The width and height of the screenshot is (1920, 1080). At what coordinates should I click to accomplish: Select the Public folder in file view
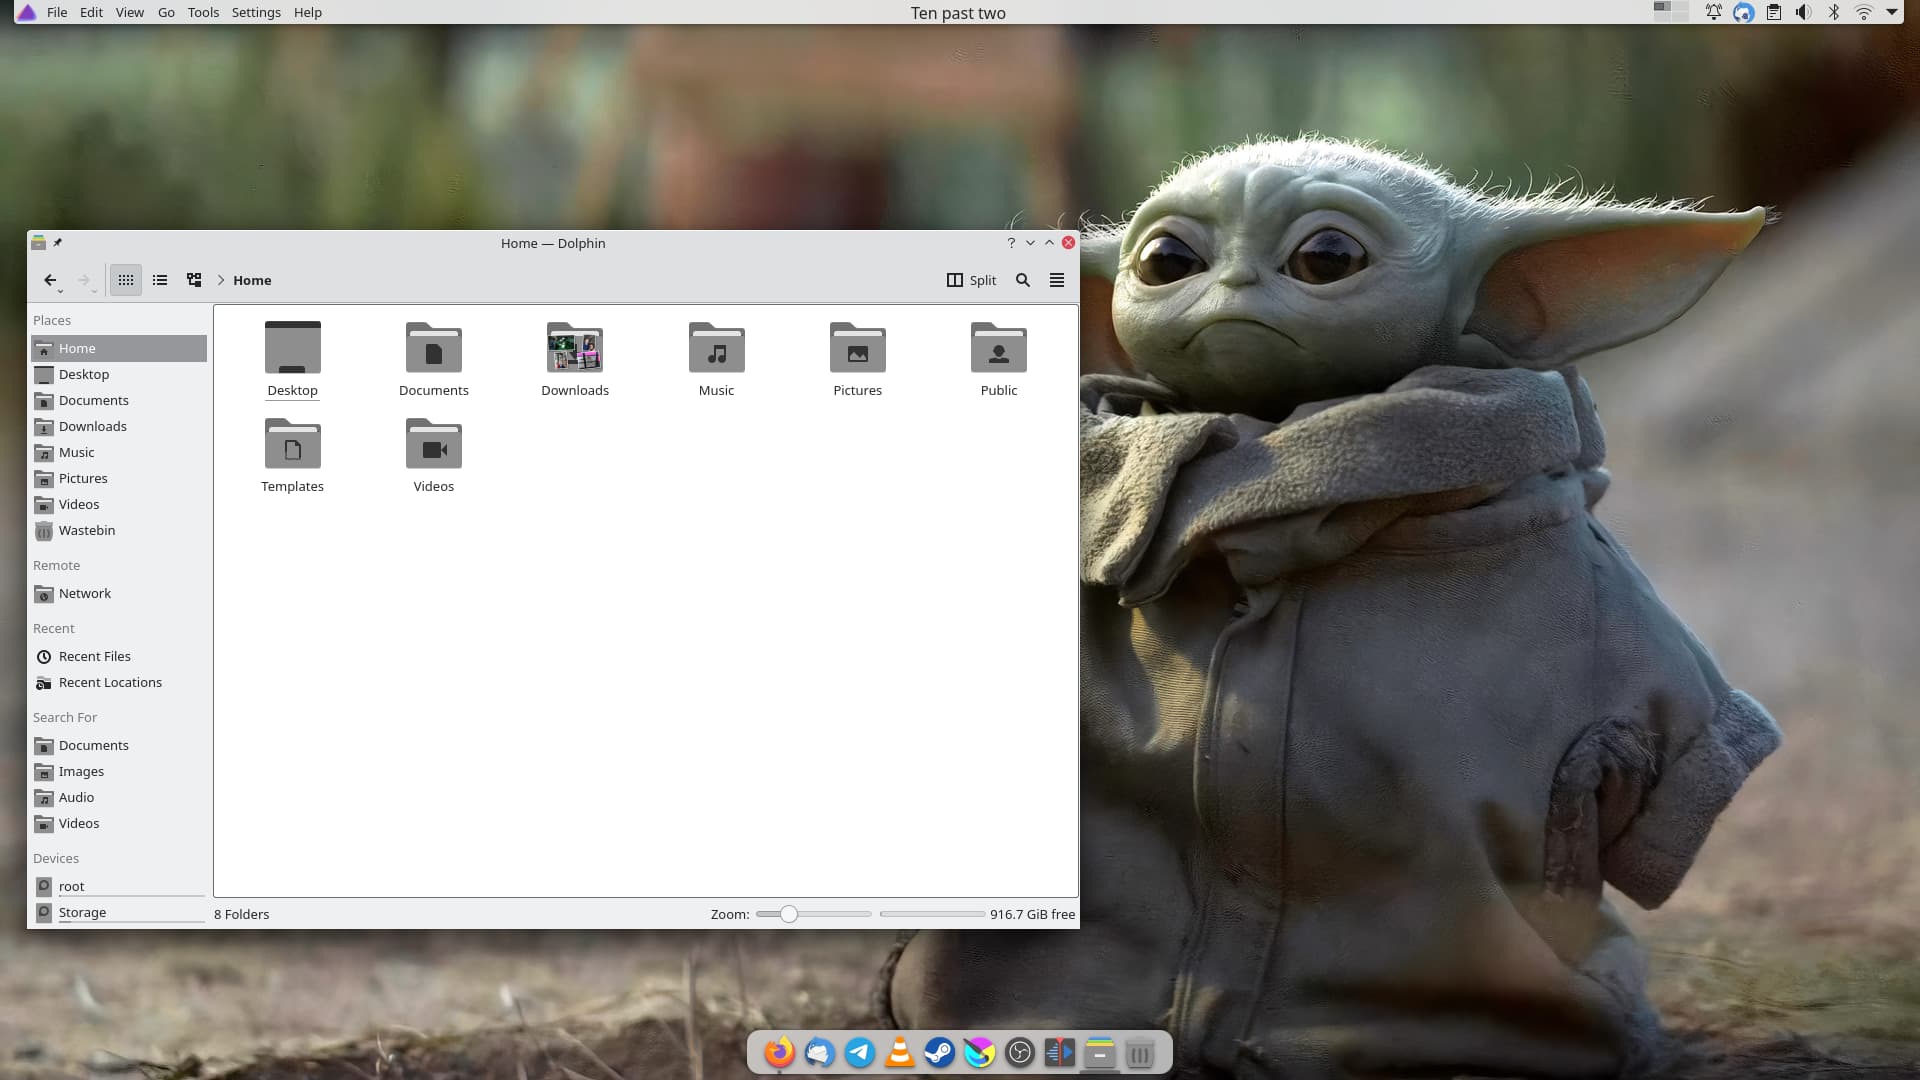click(x=998, y=360)
